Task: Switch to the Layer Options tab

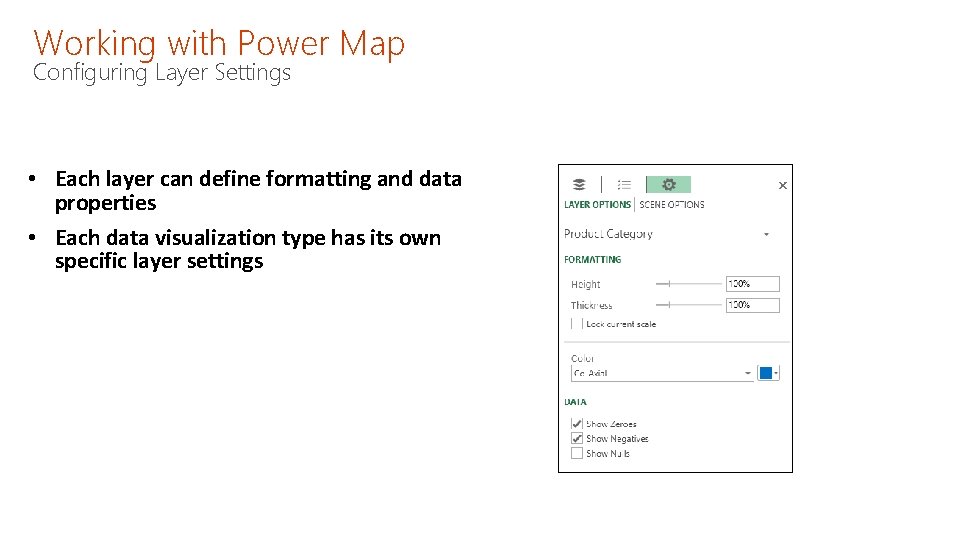Action: pyautogui.click(x=597, y=204)
